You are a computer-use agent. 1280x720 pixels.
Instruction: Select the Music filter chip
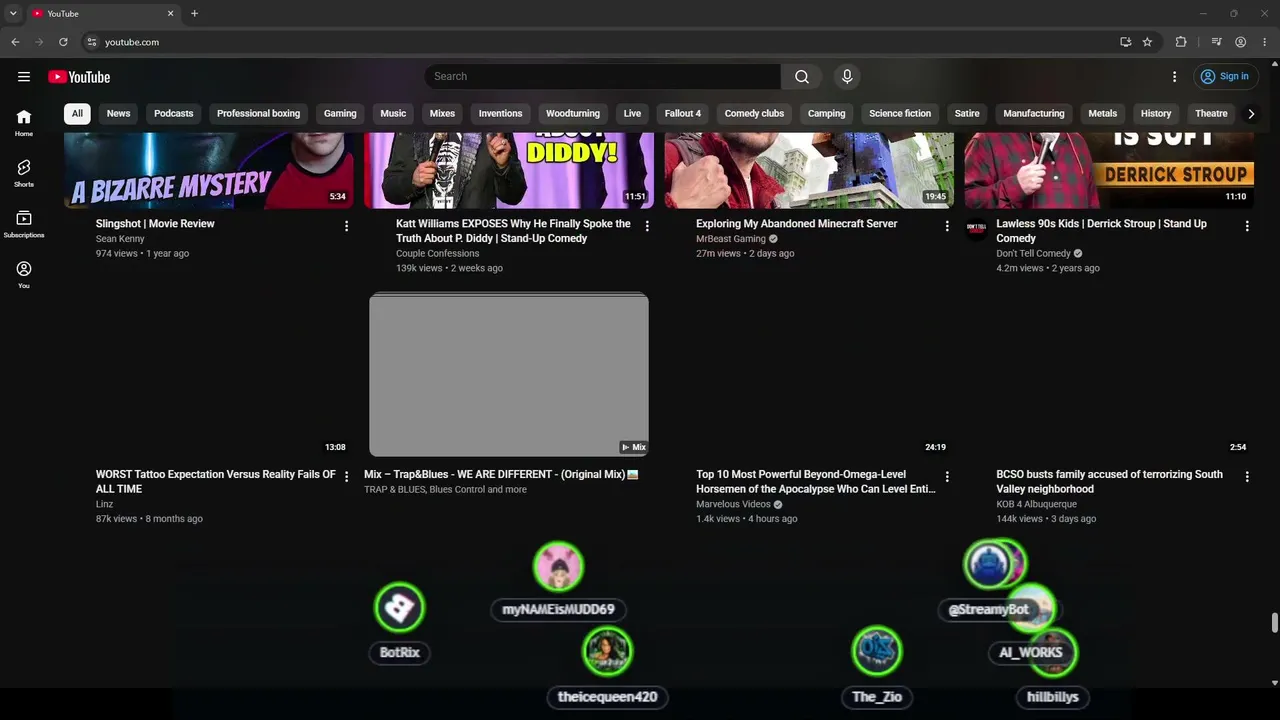[393, 114]
